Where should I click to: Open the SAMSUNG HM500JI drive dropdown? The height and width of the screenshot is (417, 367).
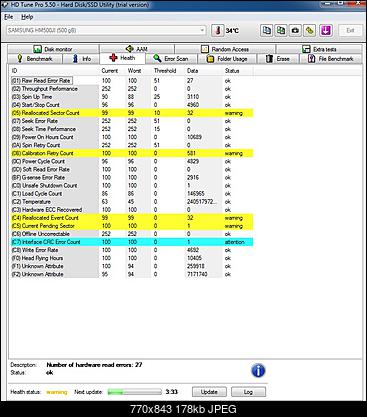[x=106, y=31]
